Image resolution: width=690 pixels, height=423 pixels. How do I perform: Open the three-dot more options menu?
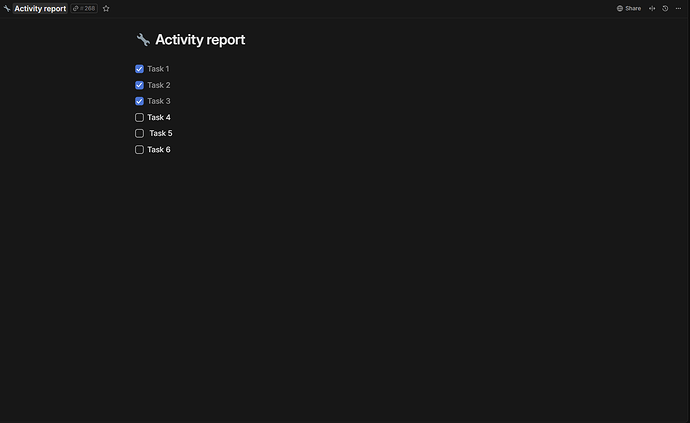tap(679, 8)
